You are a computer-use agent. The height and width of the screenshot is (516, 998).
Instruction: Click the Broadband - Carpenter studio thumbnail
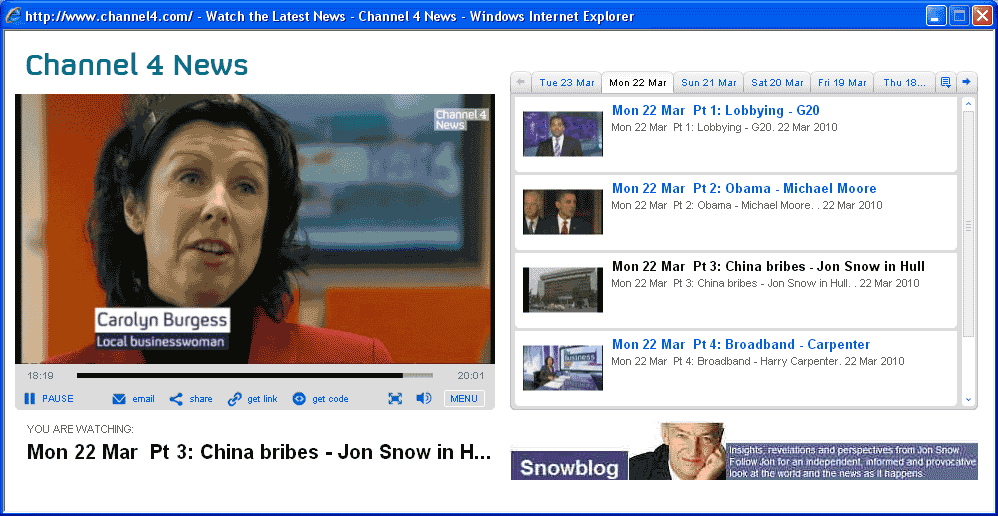[x=563, y=368]
